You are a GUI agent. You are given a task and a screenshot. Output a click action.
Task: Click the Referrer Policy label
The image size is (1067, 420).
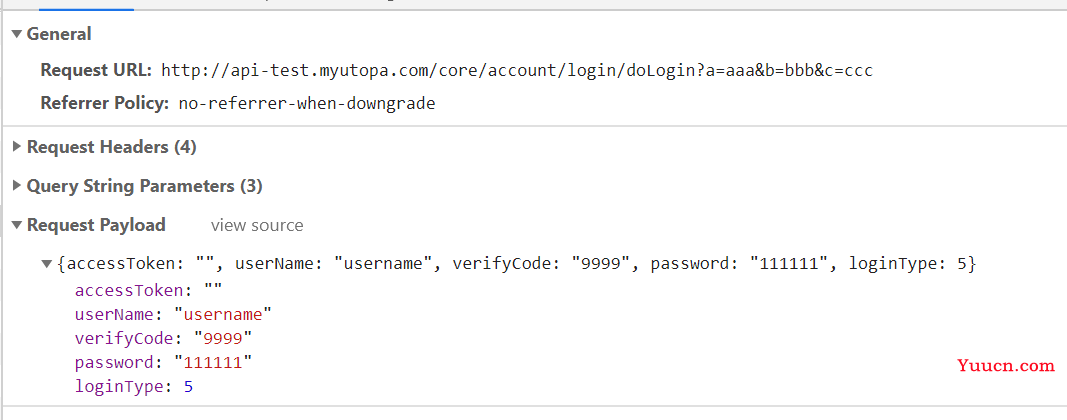(105, 104)
